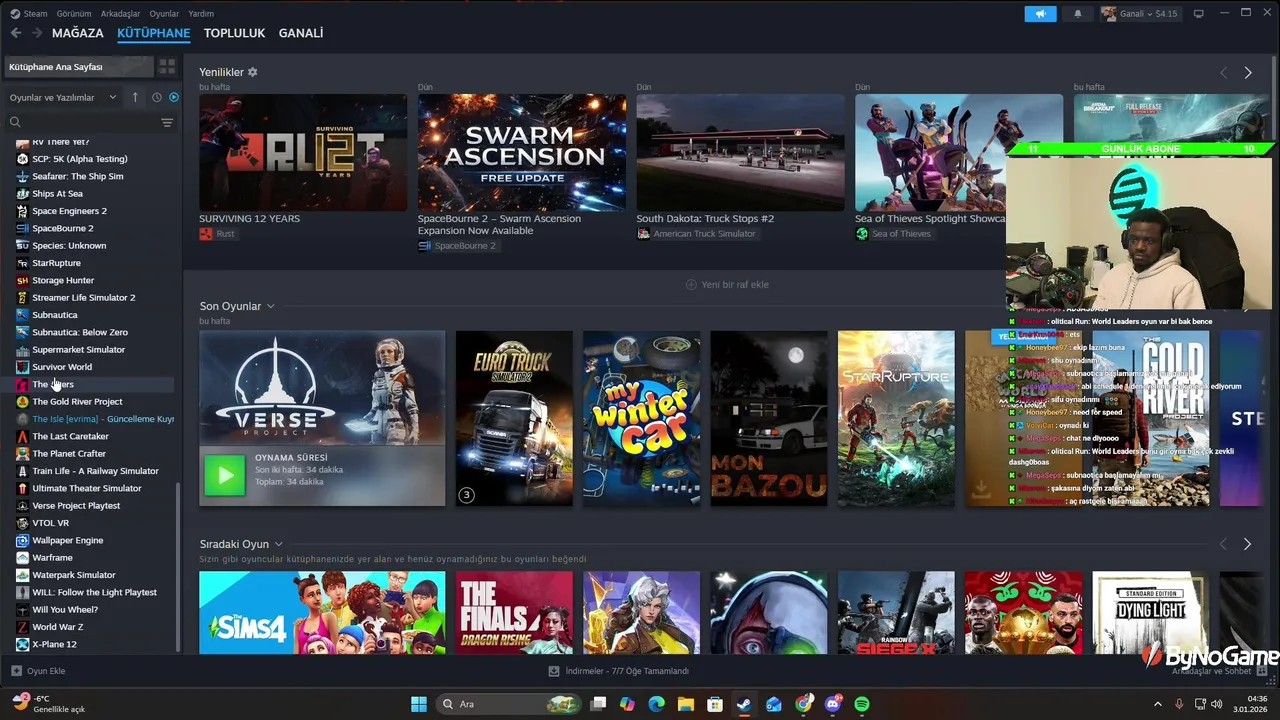
Task: Expand the Son Oyunlar shelf dropdown
Action: tap(270, 306)
